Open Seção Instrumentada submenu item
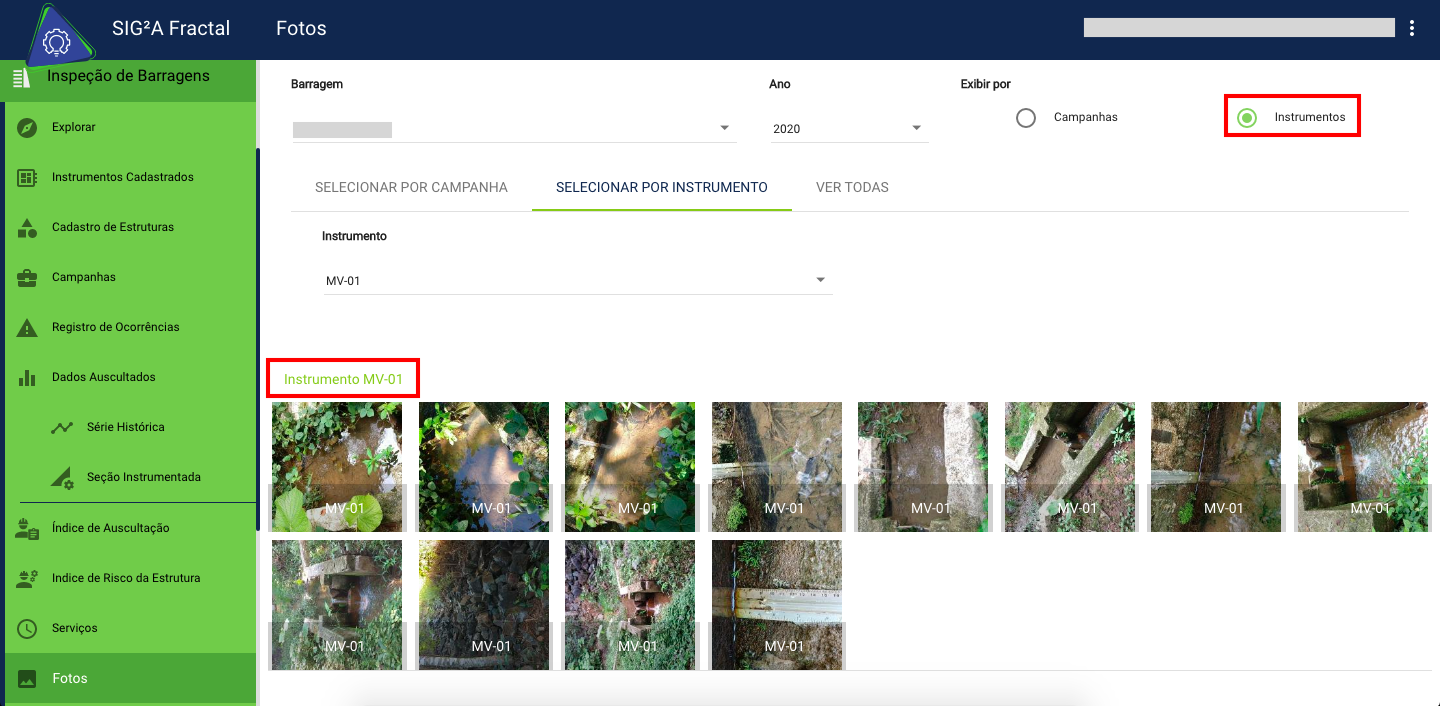This screenshot has width=1440, height=706. (130, 477)
